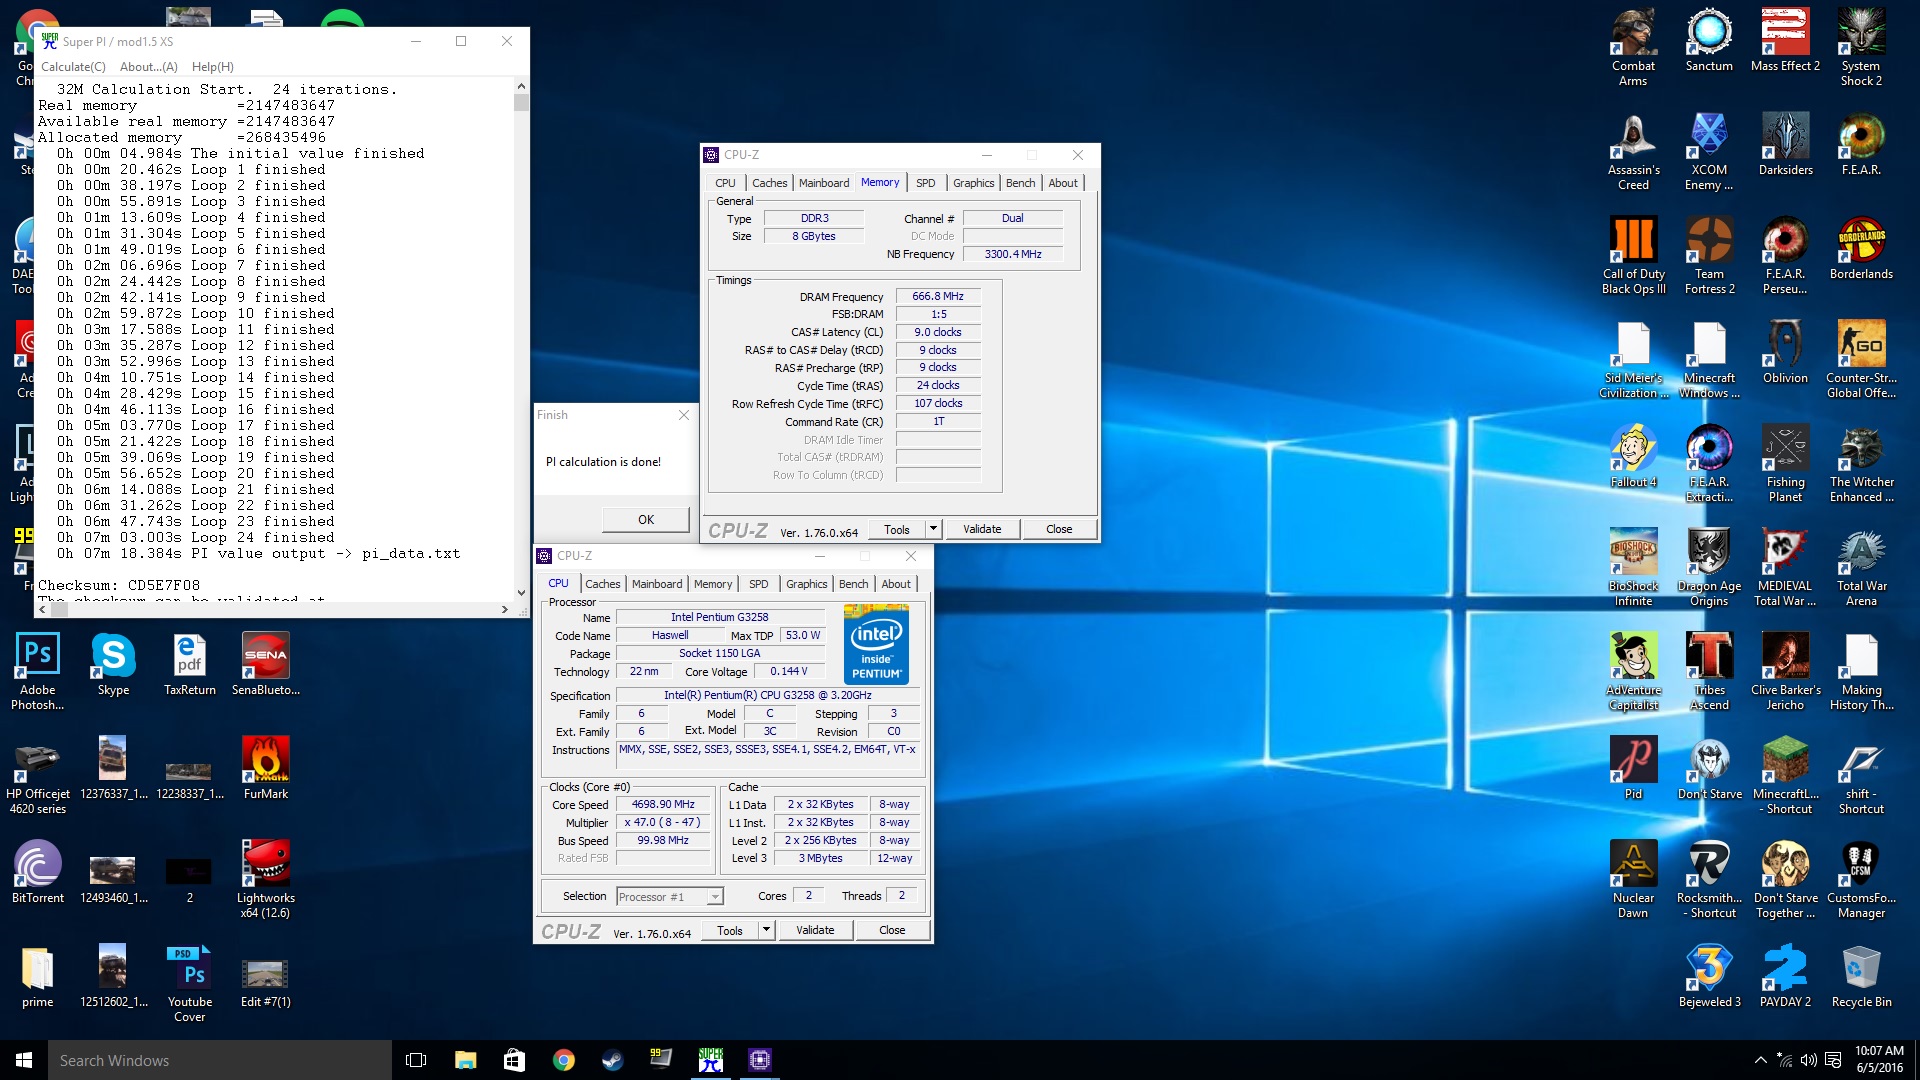Open the BitTorrent desktop icon
This screenshot has height=1080, width=1920.
click(37, 872)
